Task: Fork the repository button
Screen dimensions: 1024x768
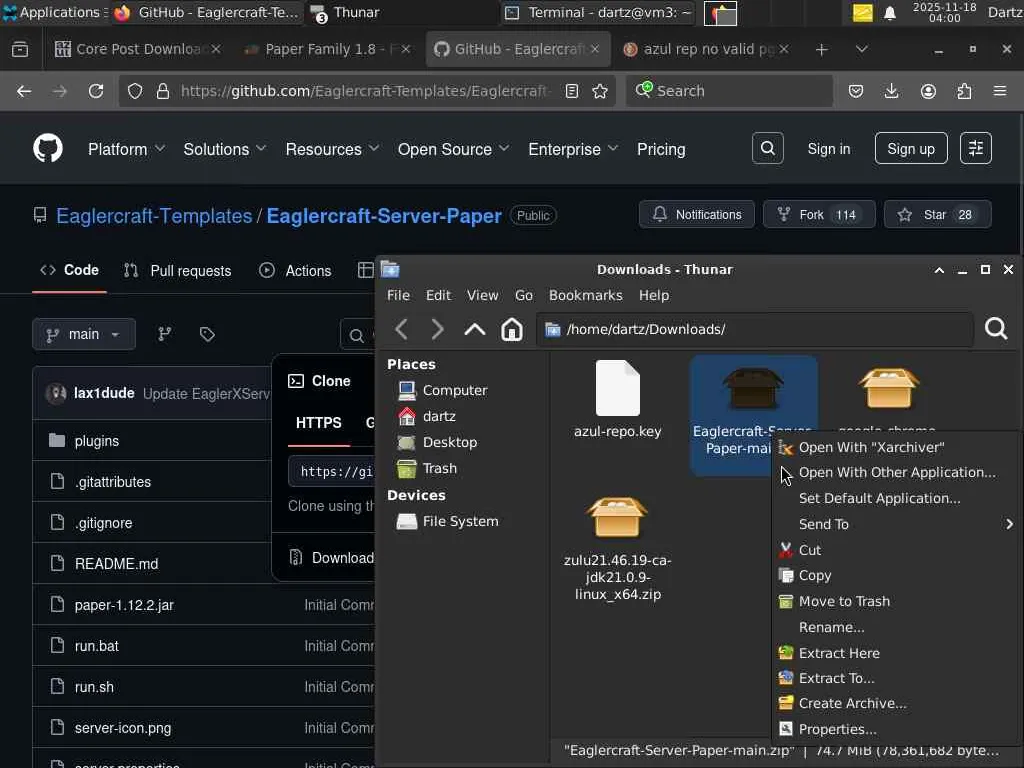Action: pyautogui.click(x=819, y=215)
